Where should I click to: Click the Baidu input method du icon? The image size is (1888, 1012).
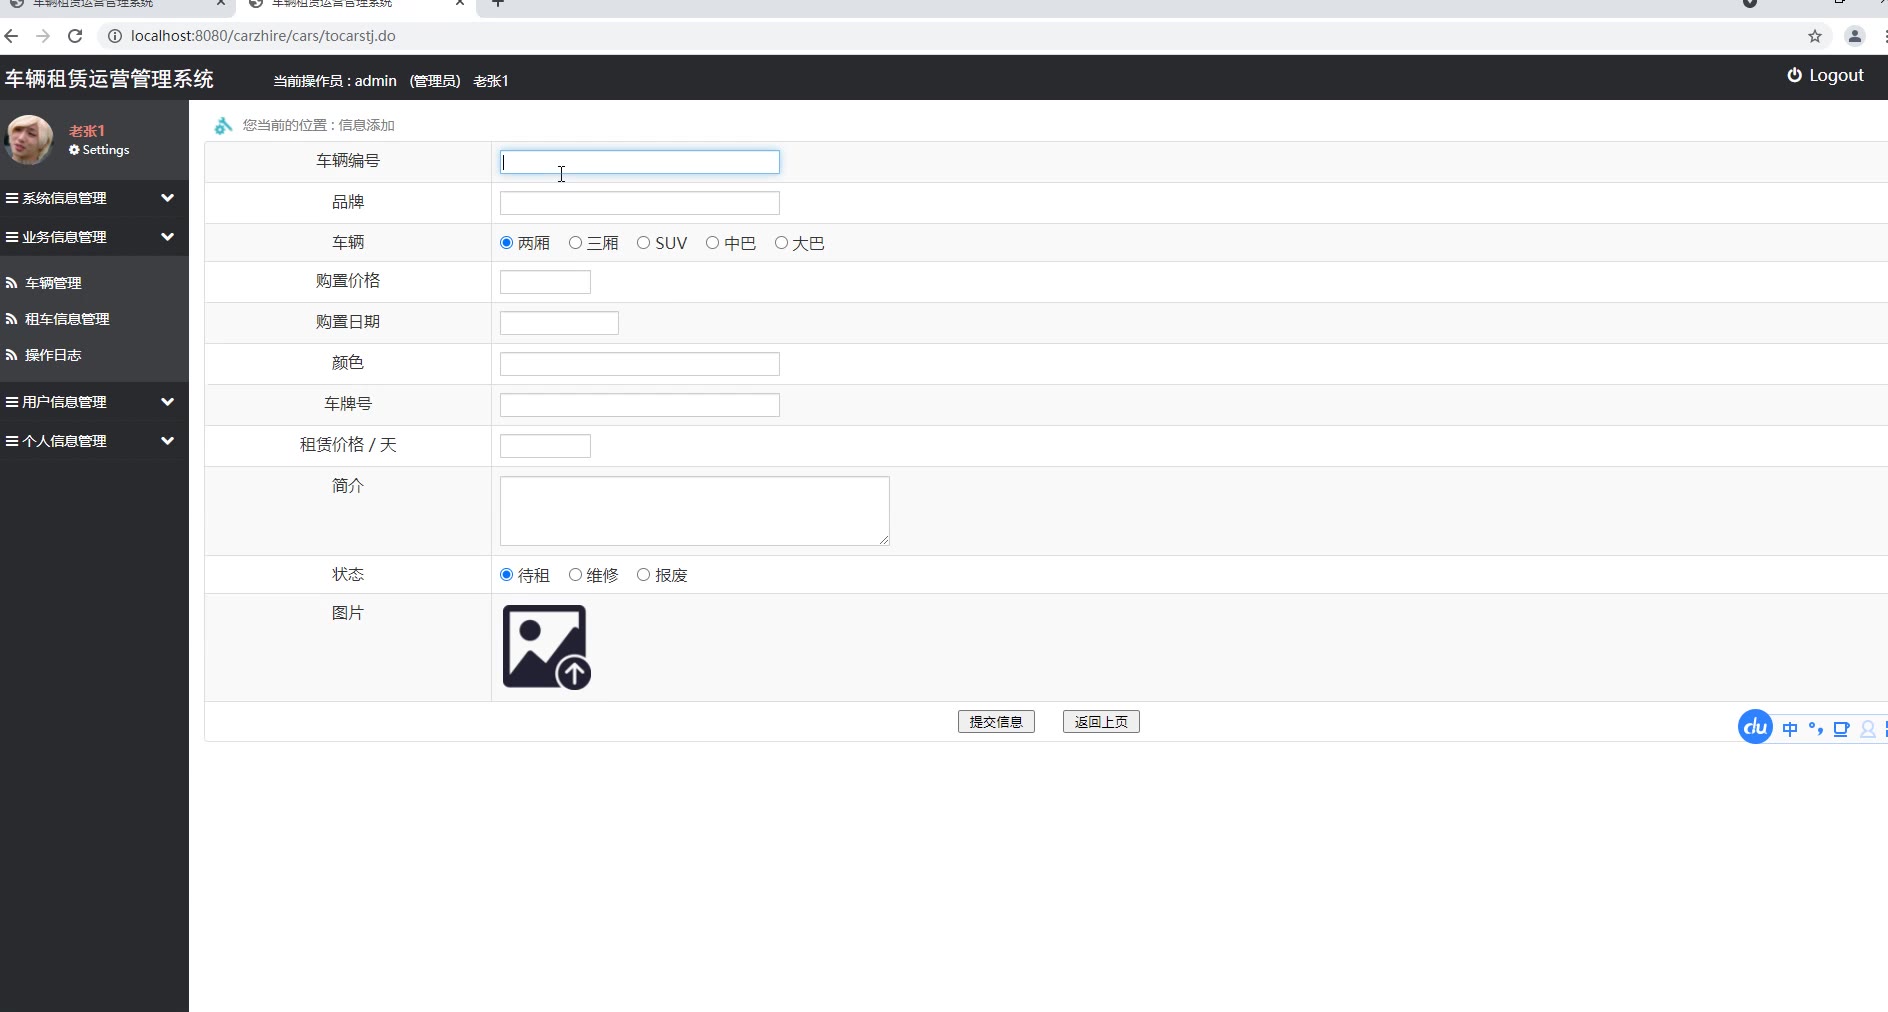tap(1755, 727)
